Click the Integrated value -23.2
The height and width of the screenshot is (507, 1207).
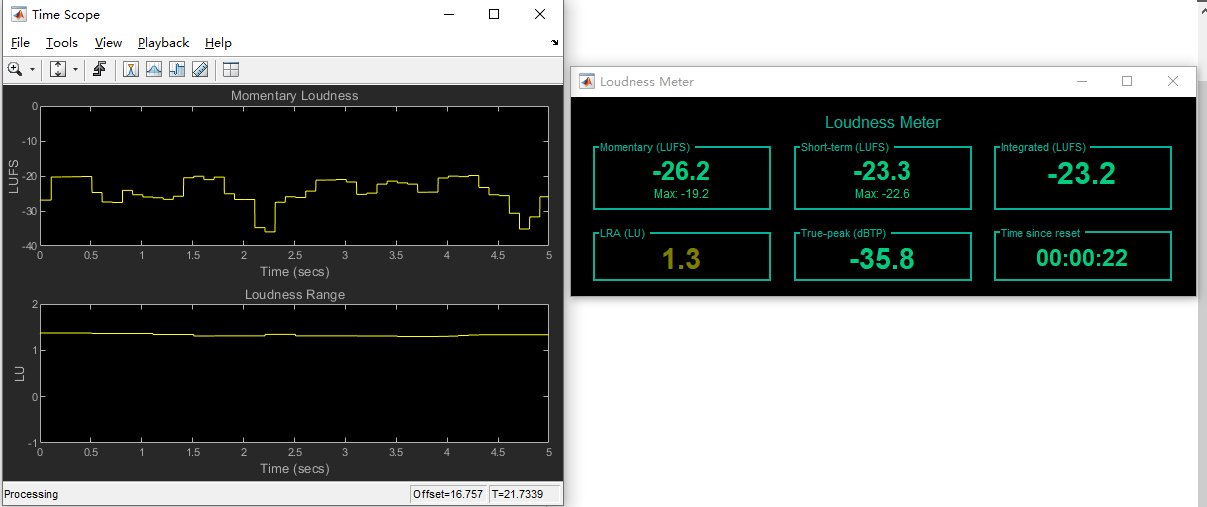1081,174
